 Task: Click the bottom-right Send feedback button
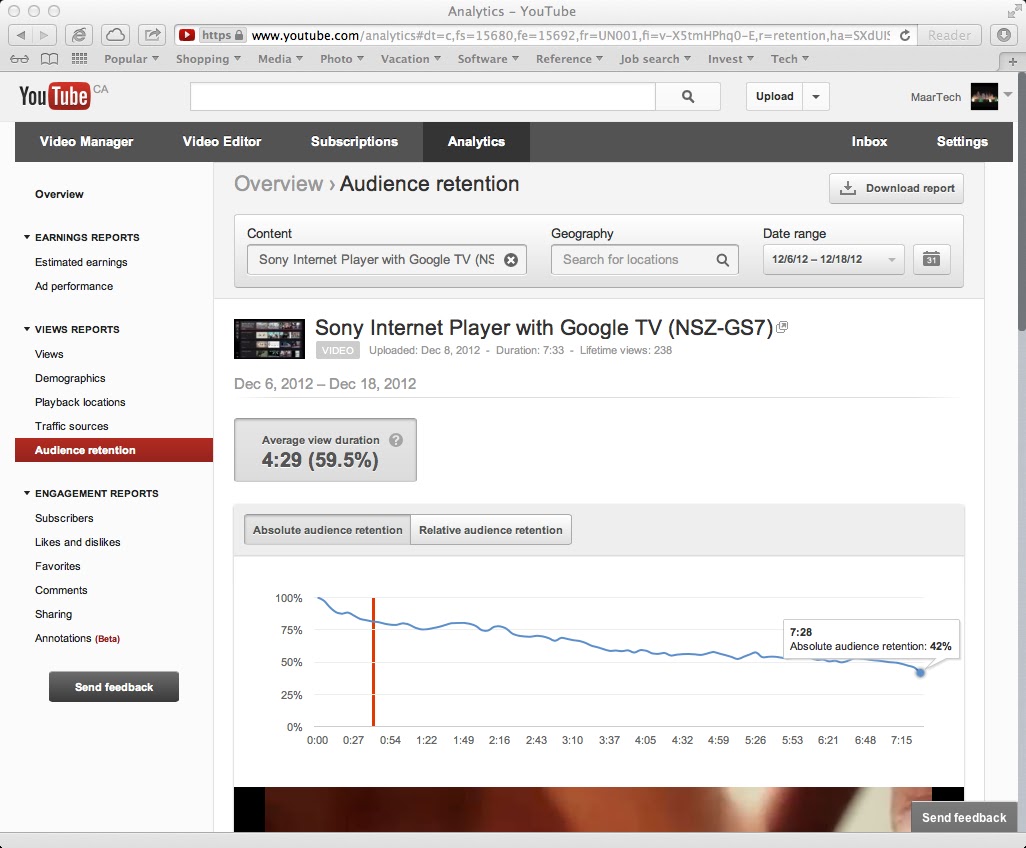pyautogui.click(x=964, y=817)
